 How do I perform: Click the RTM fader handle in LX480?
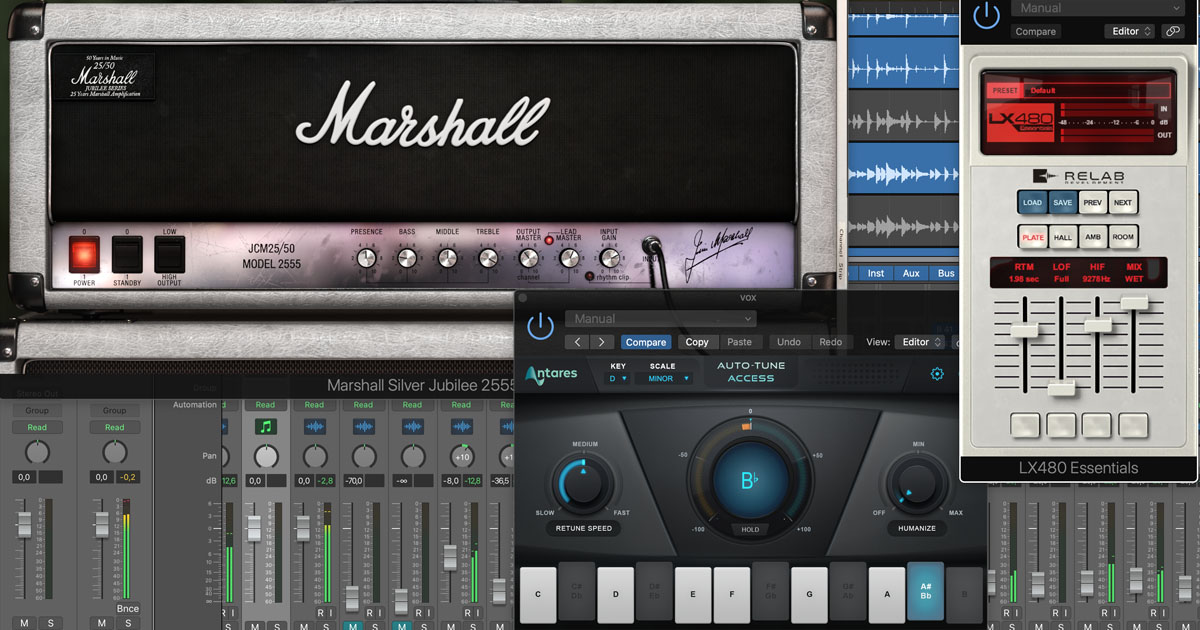pyautogui.click(x=1024, y=329)
